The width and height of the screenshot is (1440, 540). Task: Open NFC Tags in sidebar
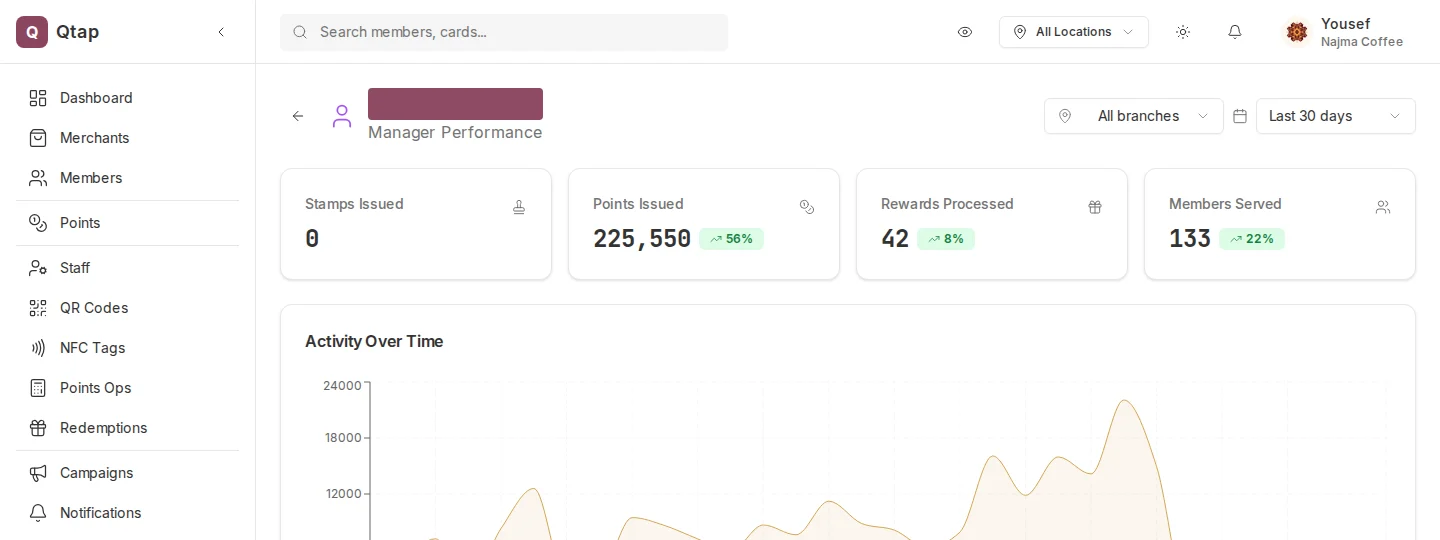(x=128, y=348)
